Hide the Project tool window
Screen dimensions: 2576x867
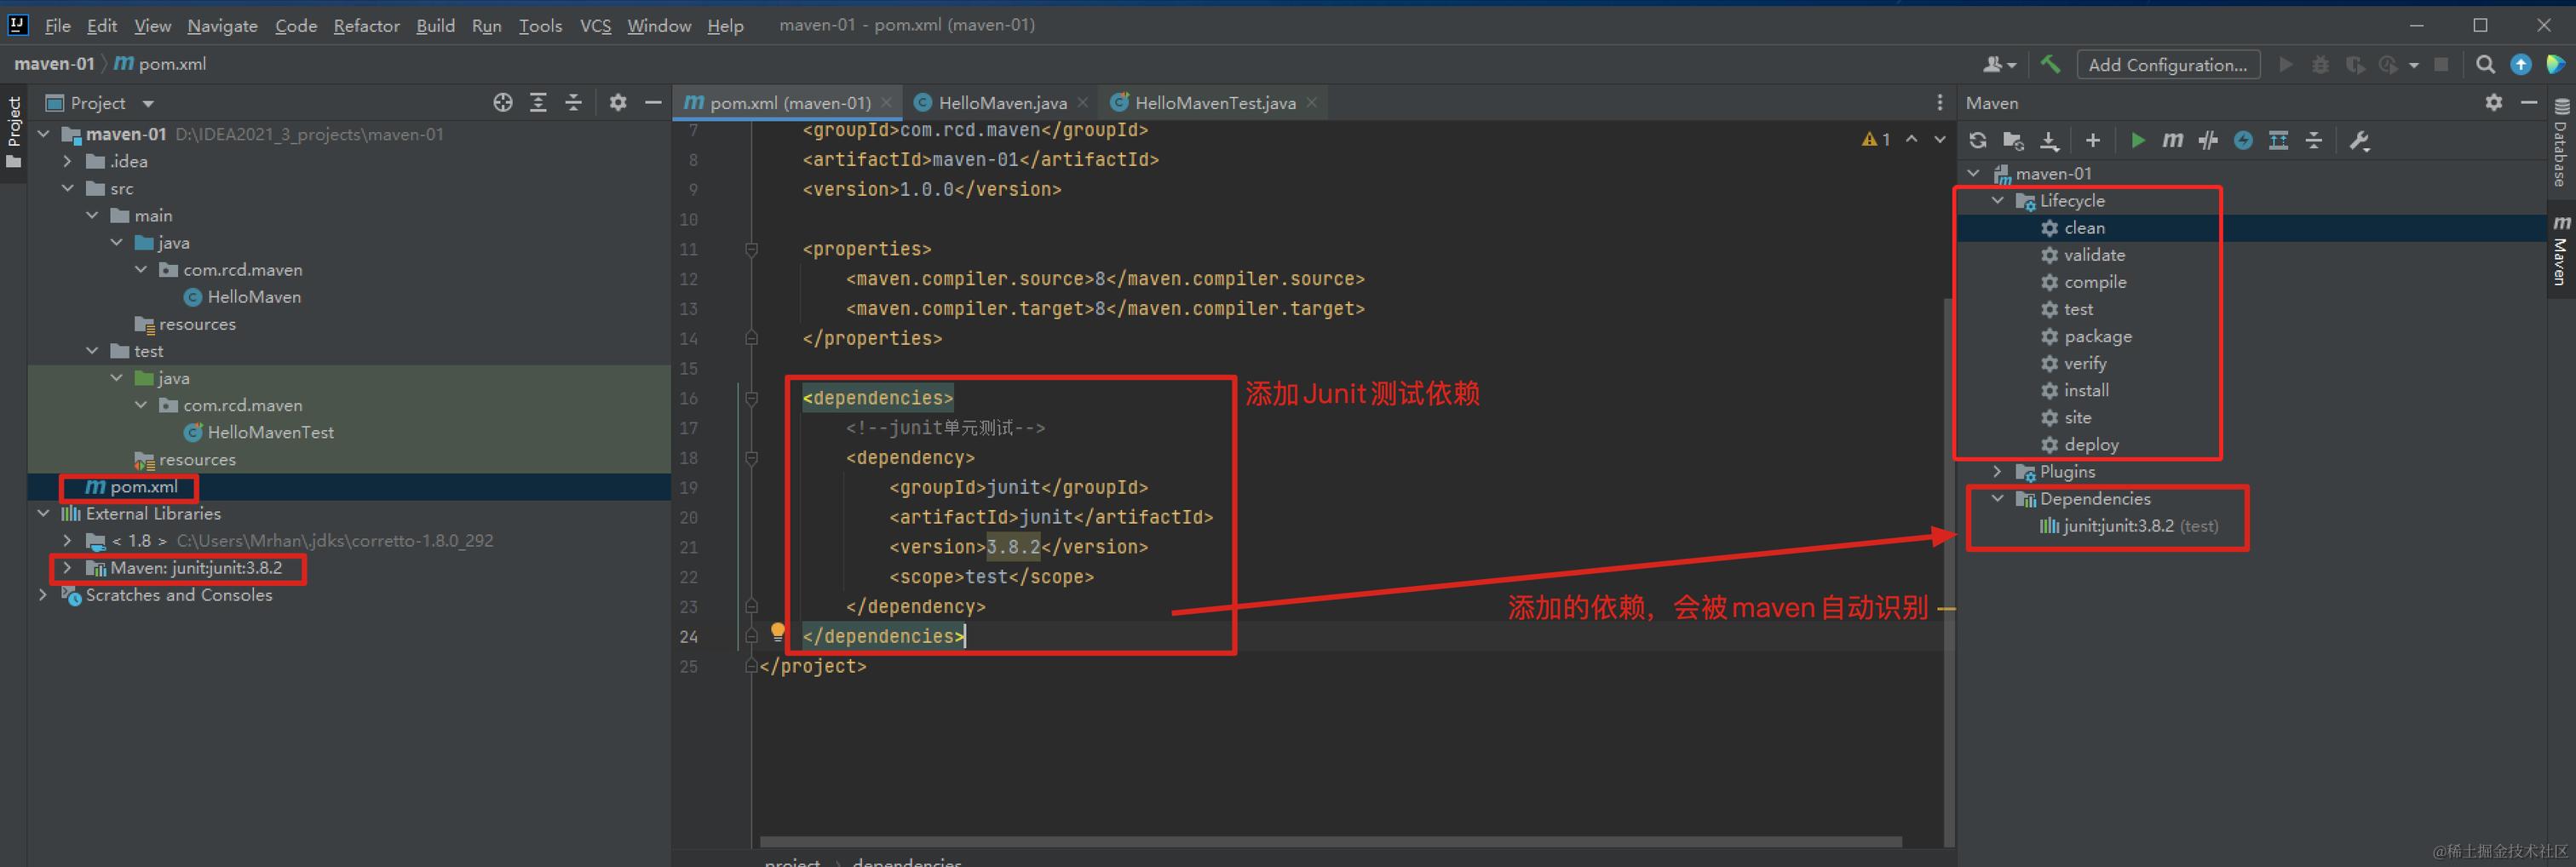653,102
